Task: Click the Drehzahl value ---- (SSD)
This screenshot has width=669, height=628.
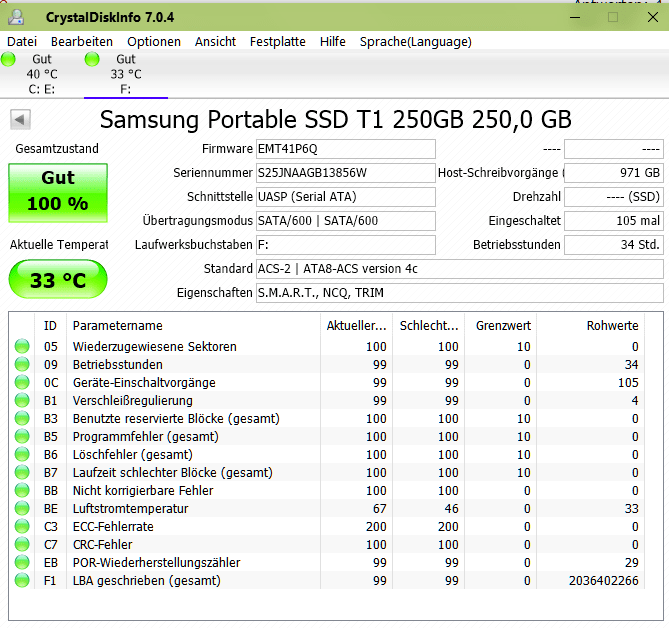Action: pos(614,197)
